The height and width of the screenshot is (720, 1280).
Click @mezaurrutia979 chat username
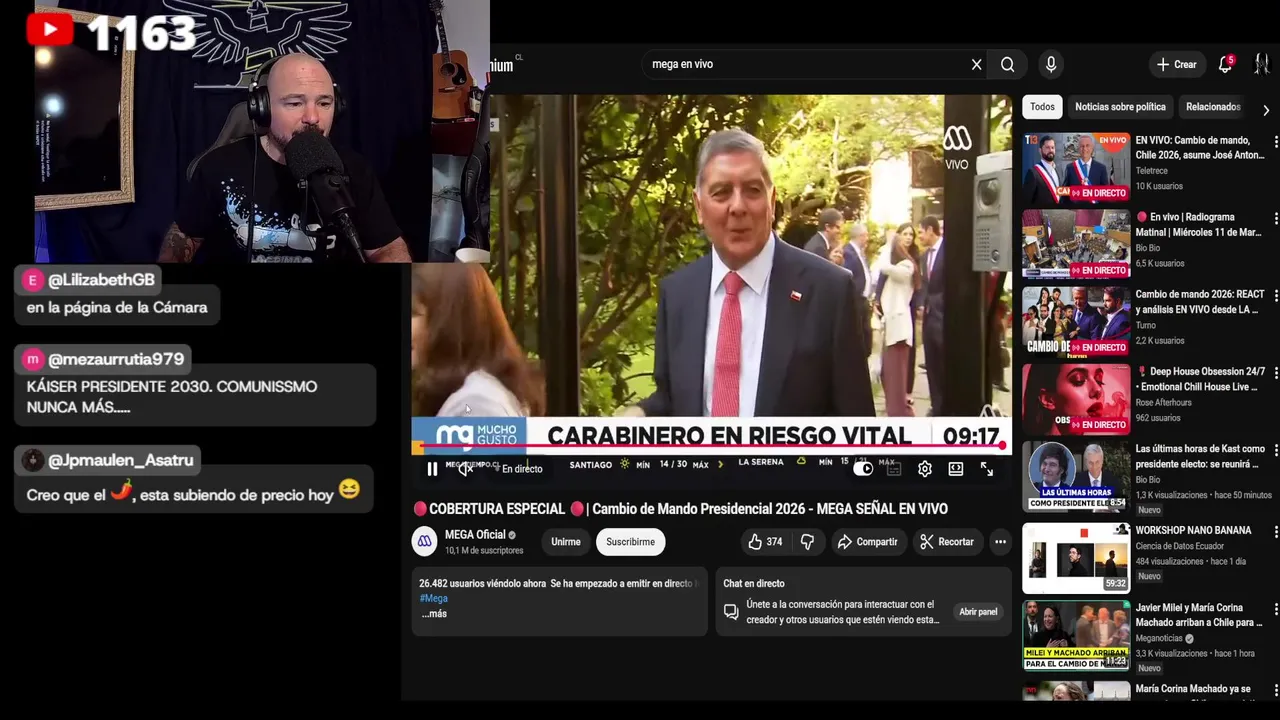click(116, 359)
